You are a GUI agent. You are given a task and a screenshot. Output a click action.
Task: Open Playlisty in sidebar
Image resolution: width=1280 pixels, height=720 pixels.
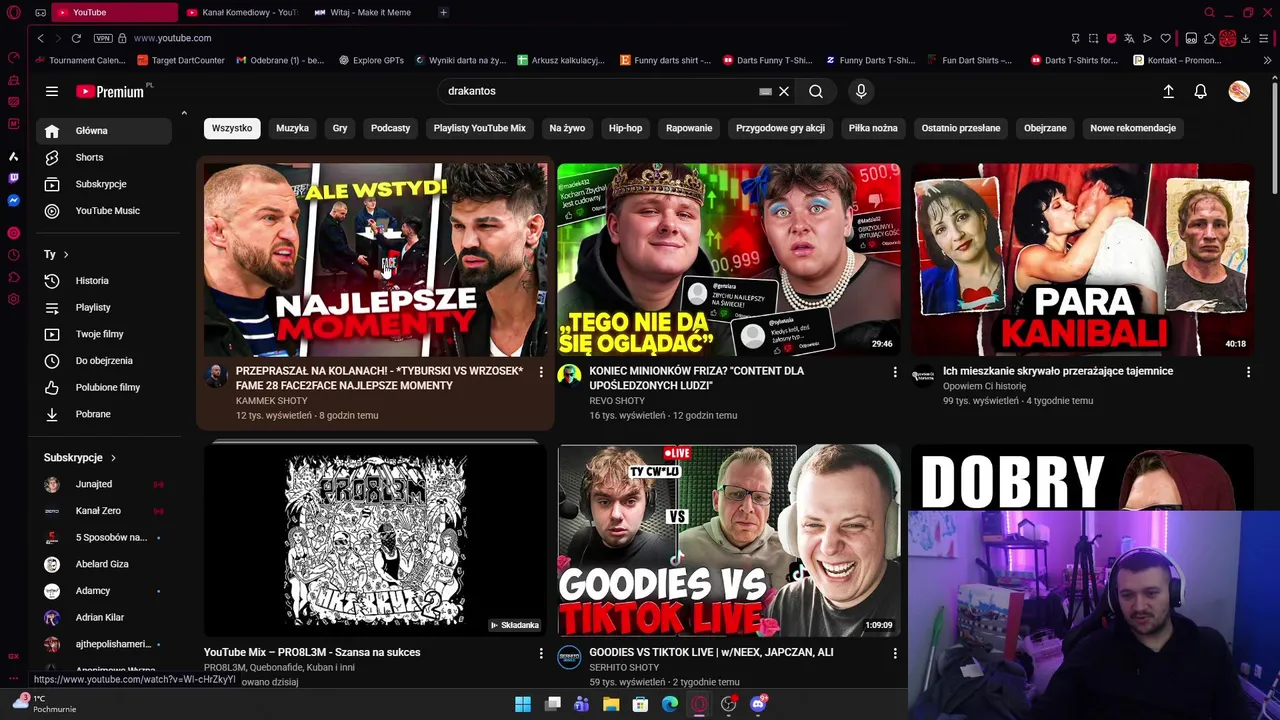tap(104, 307)
